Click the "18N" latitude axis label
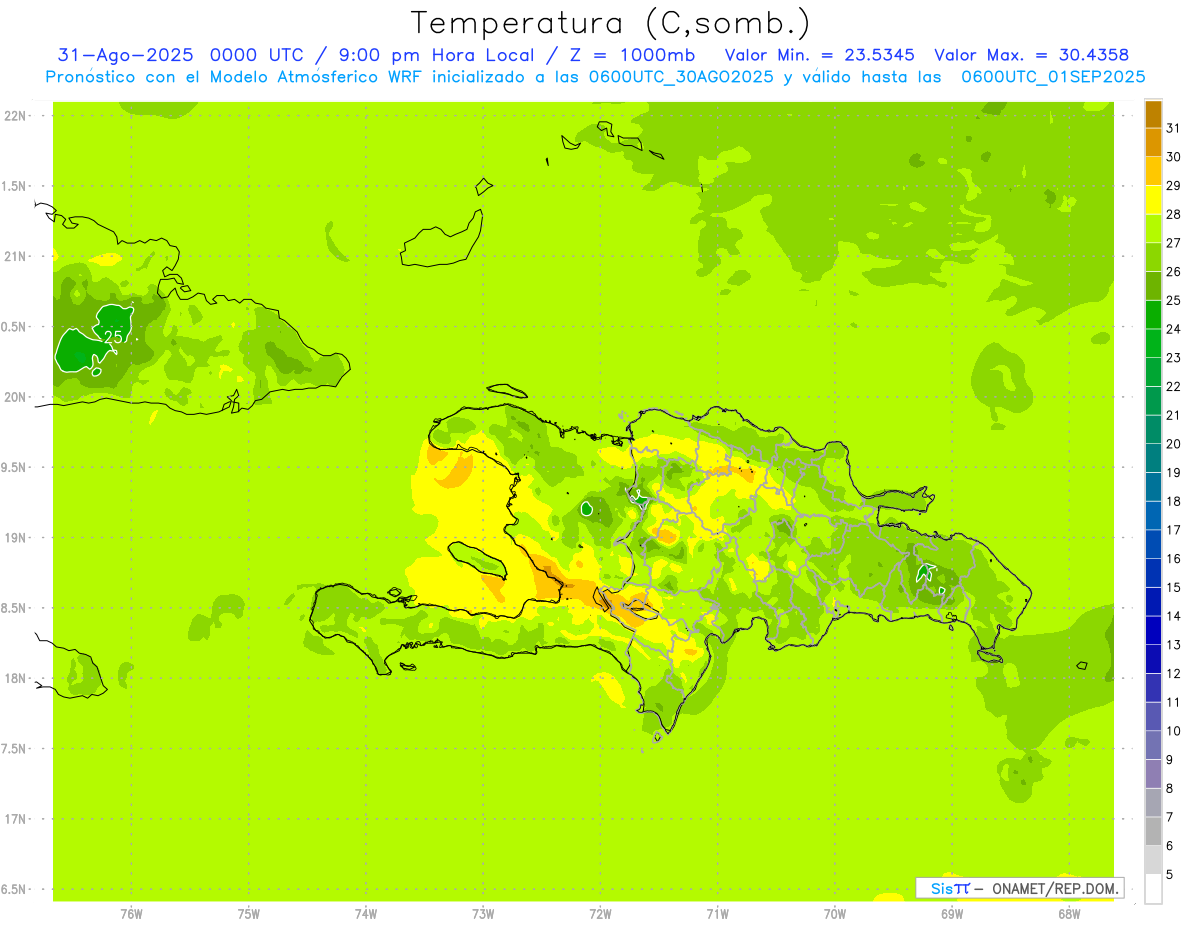 click(15, 678)
